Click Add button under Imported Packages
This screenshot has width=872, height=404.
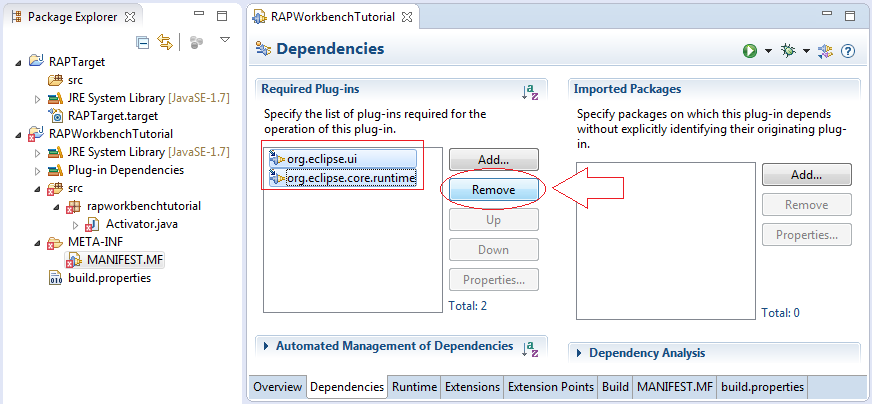[x=806, y=175]
